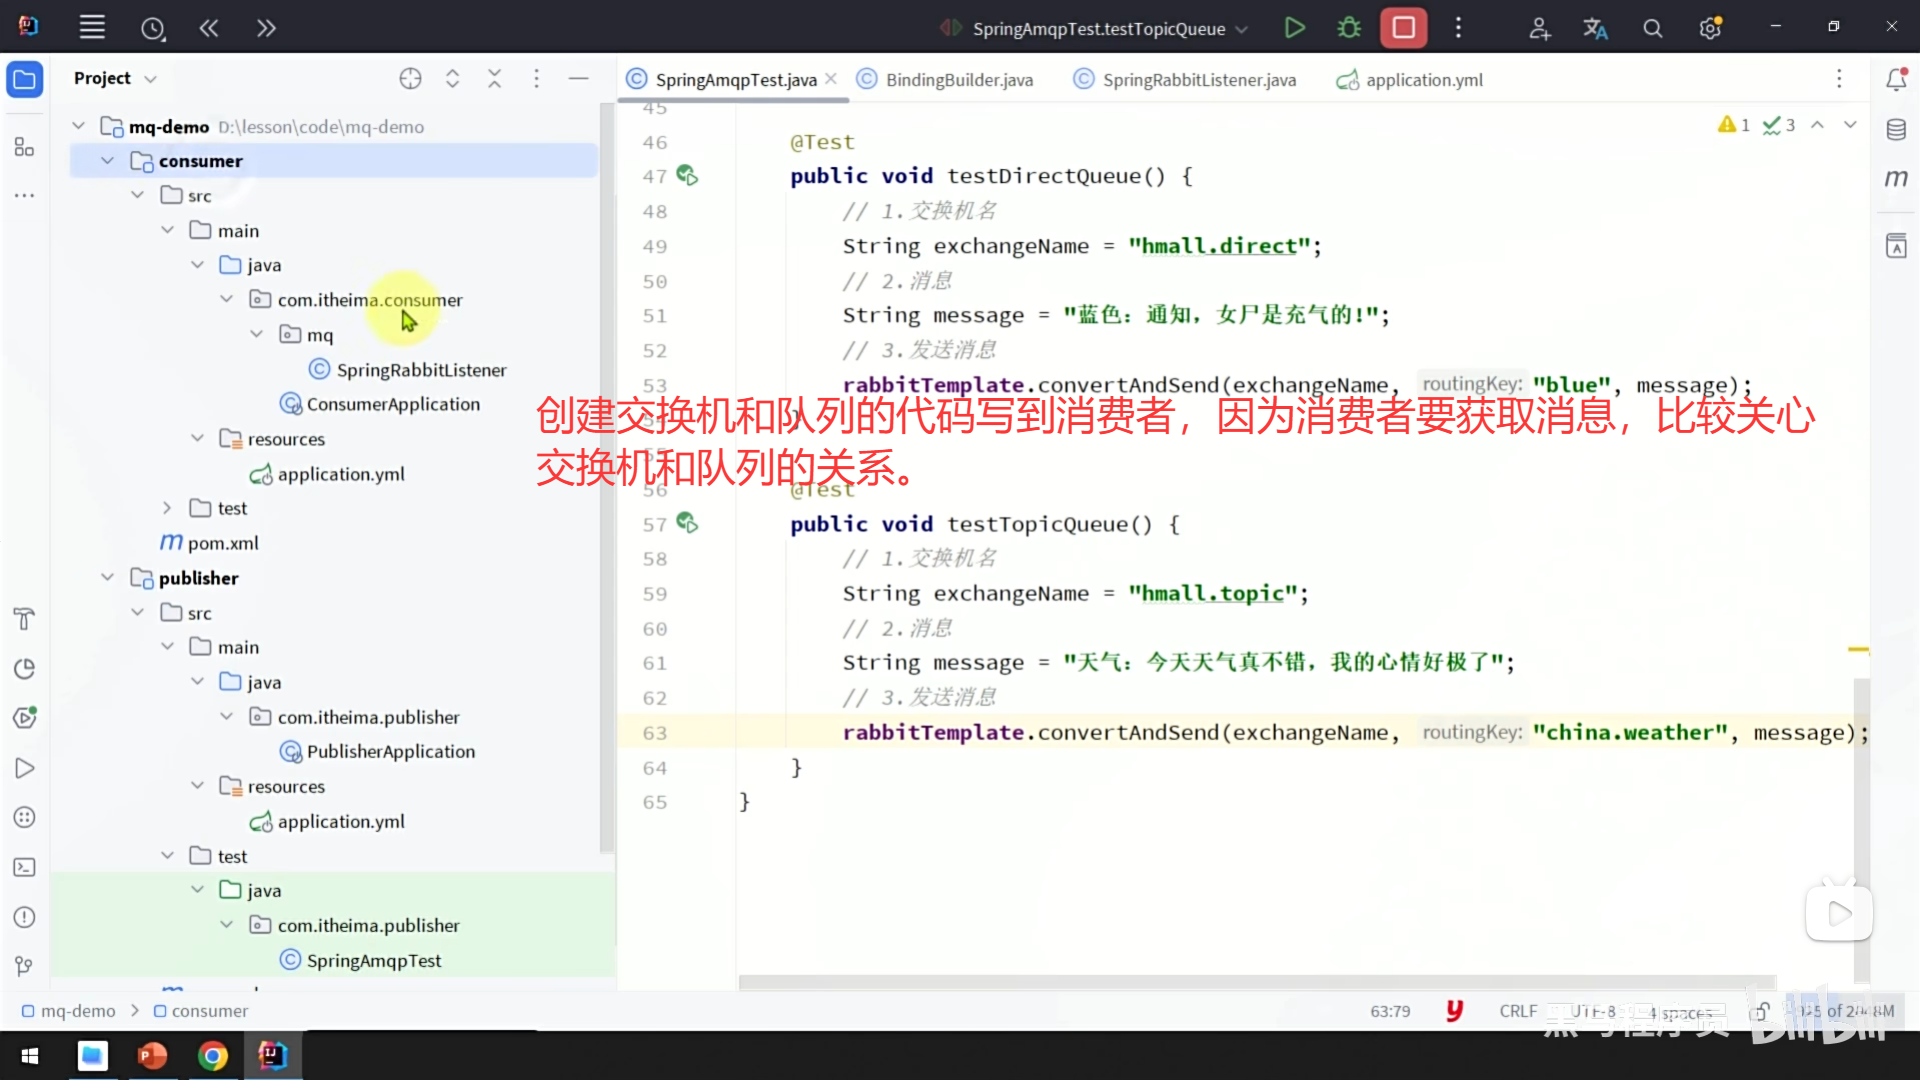The height and width of the screenshot is (1080, 1920).
Task: Open run configuration dropdown SpringAmqpTest.testTopicQueue
Action: point(1098,29)
